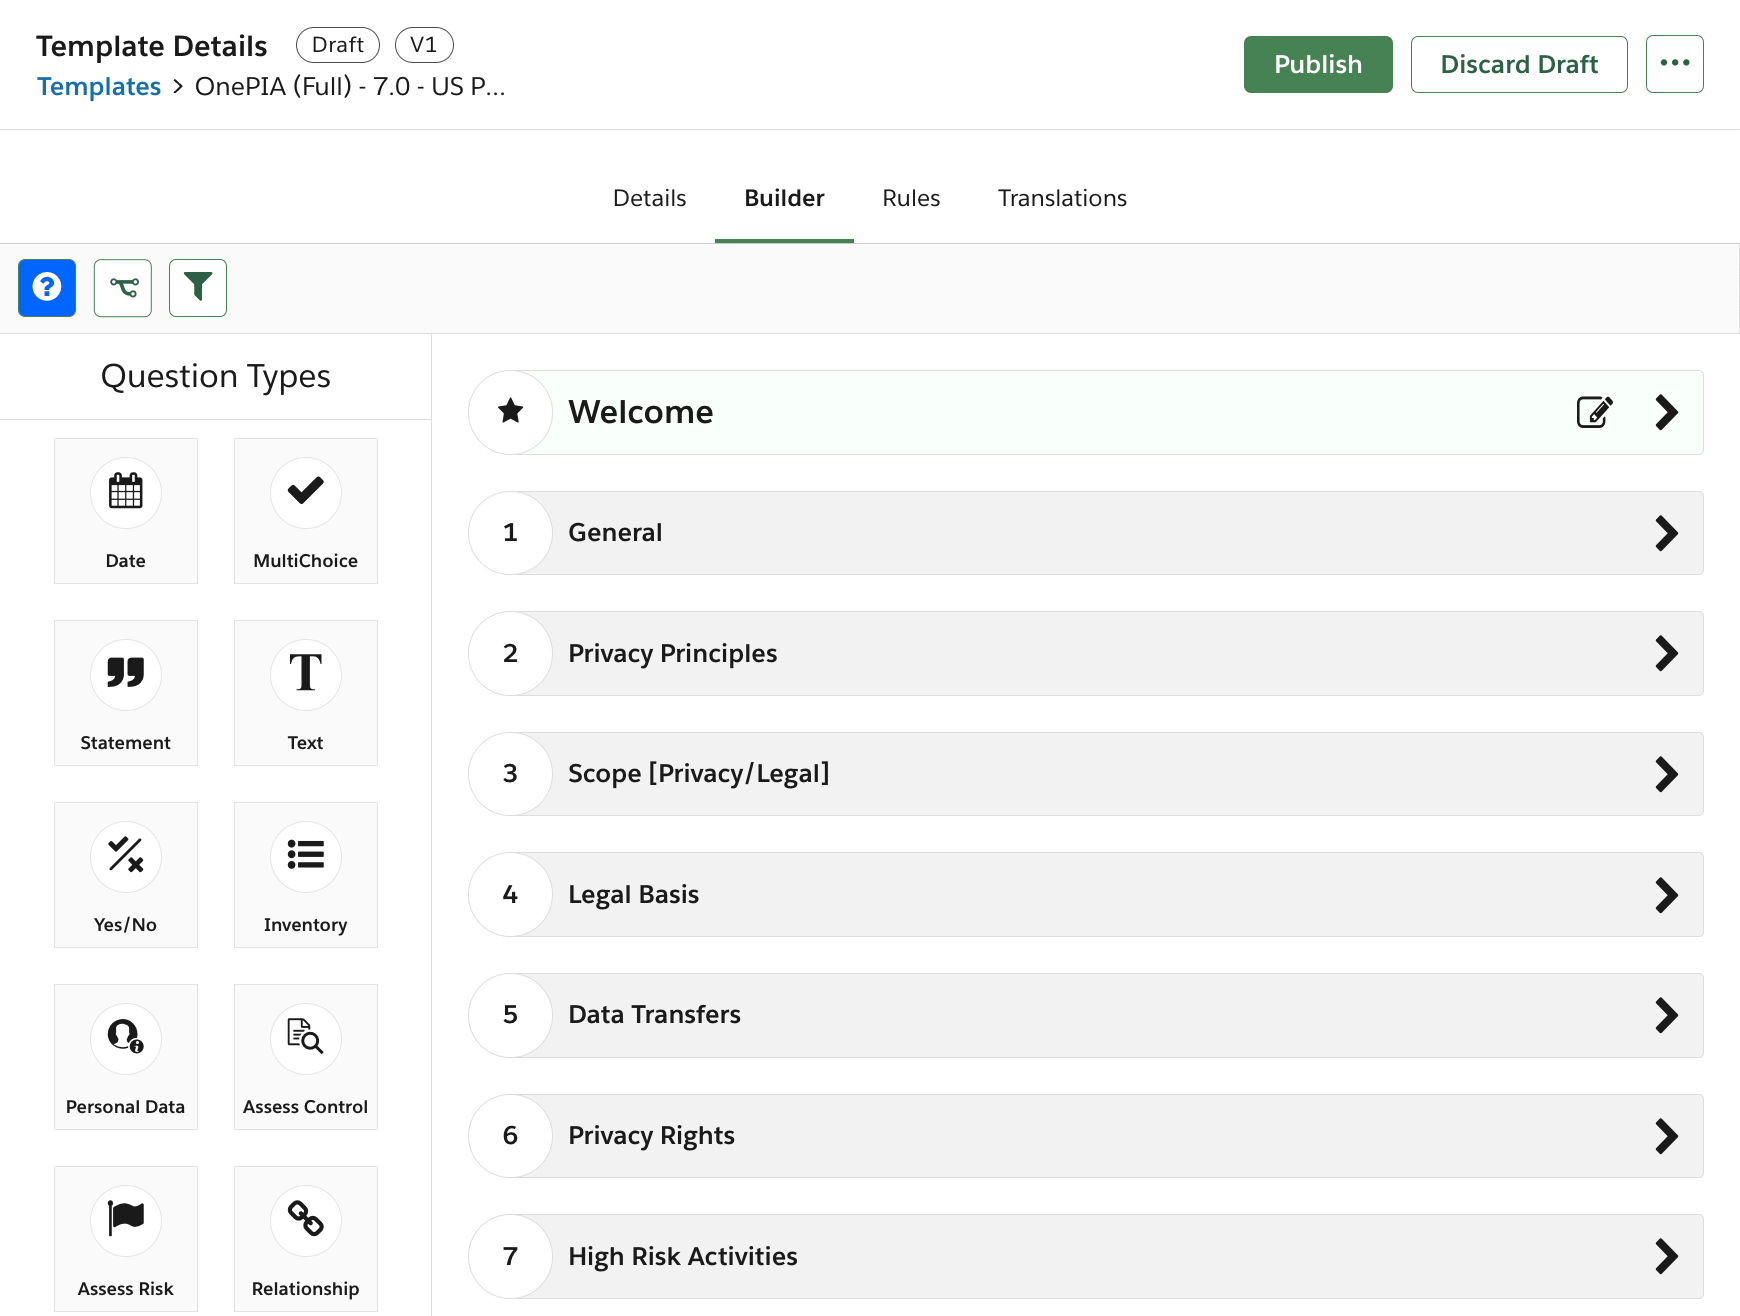Open the more options menu next to Discard Draft
The width and height of the screenshot is (1740, 1316).
pos(1675,64)
